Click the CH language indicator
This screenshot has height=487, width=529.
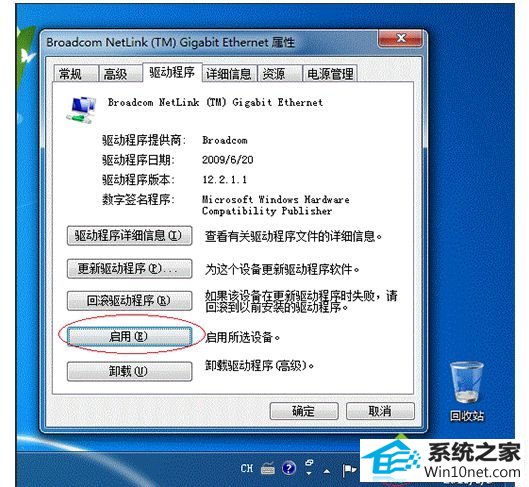tap(247, 468)
